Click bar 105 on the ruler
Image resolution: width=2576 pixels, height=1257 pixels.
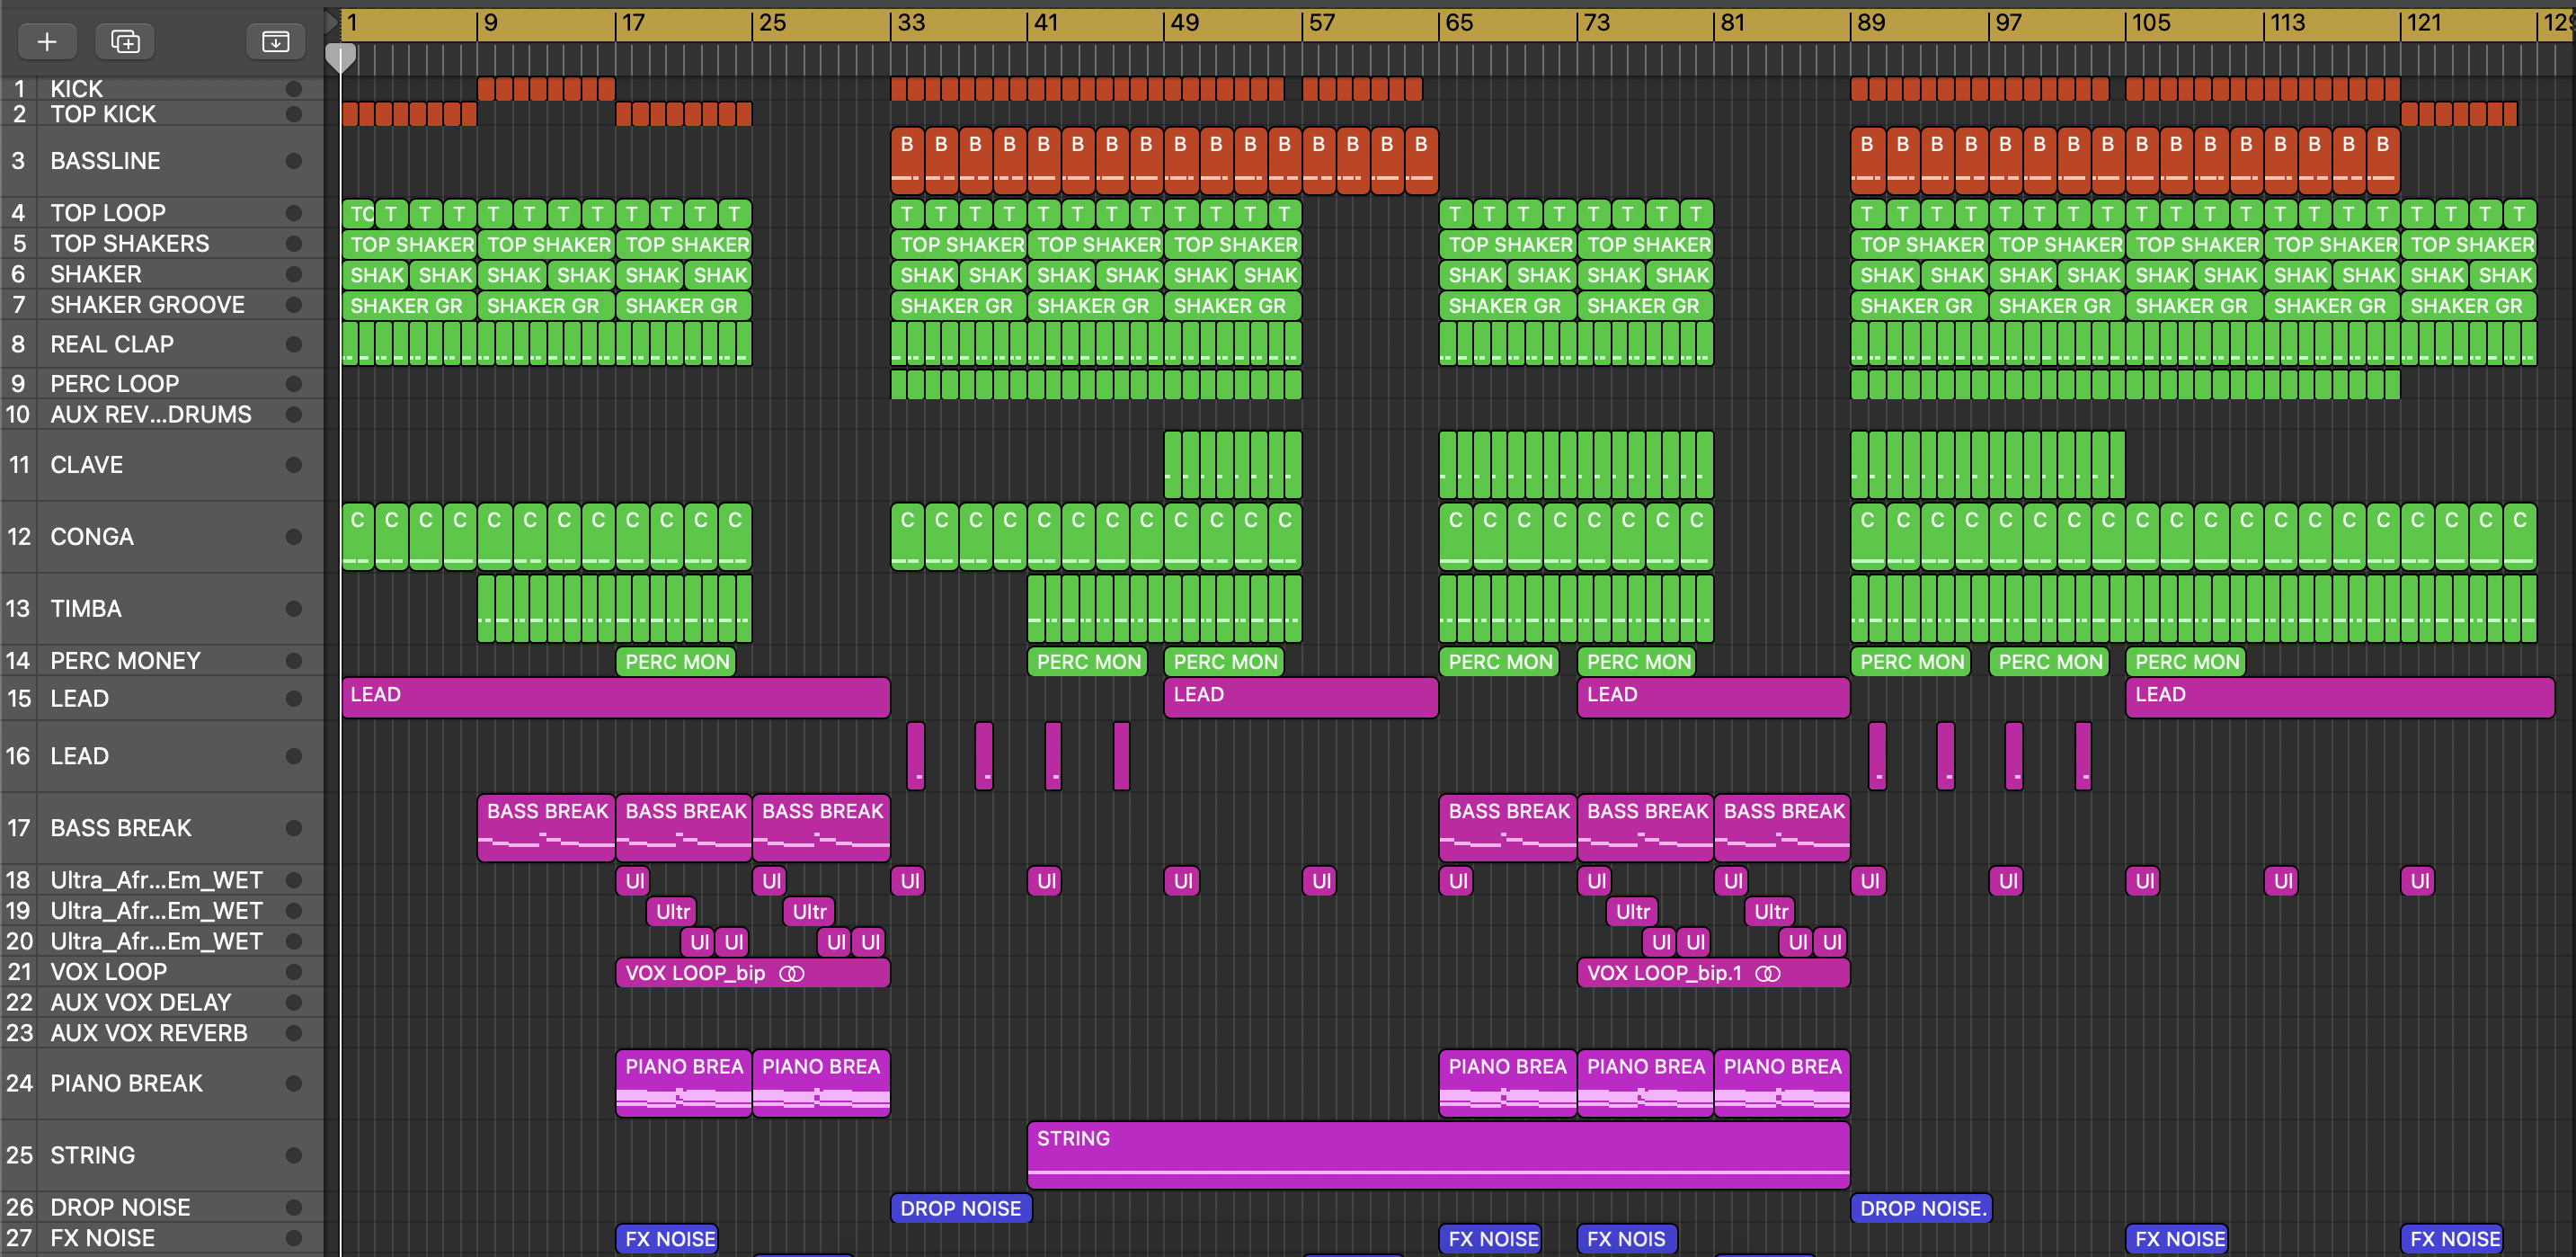(2151, 23)
